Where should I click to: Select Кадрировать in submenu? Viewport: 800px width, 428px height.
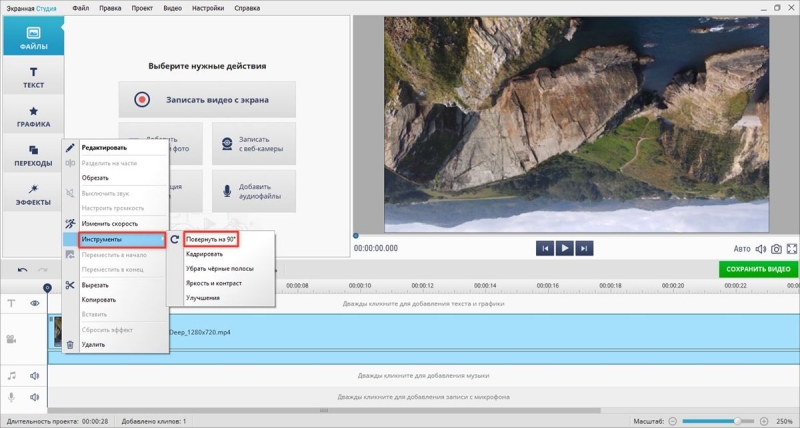coord(205,254)
